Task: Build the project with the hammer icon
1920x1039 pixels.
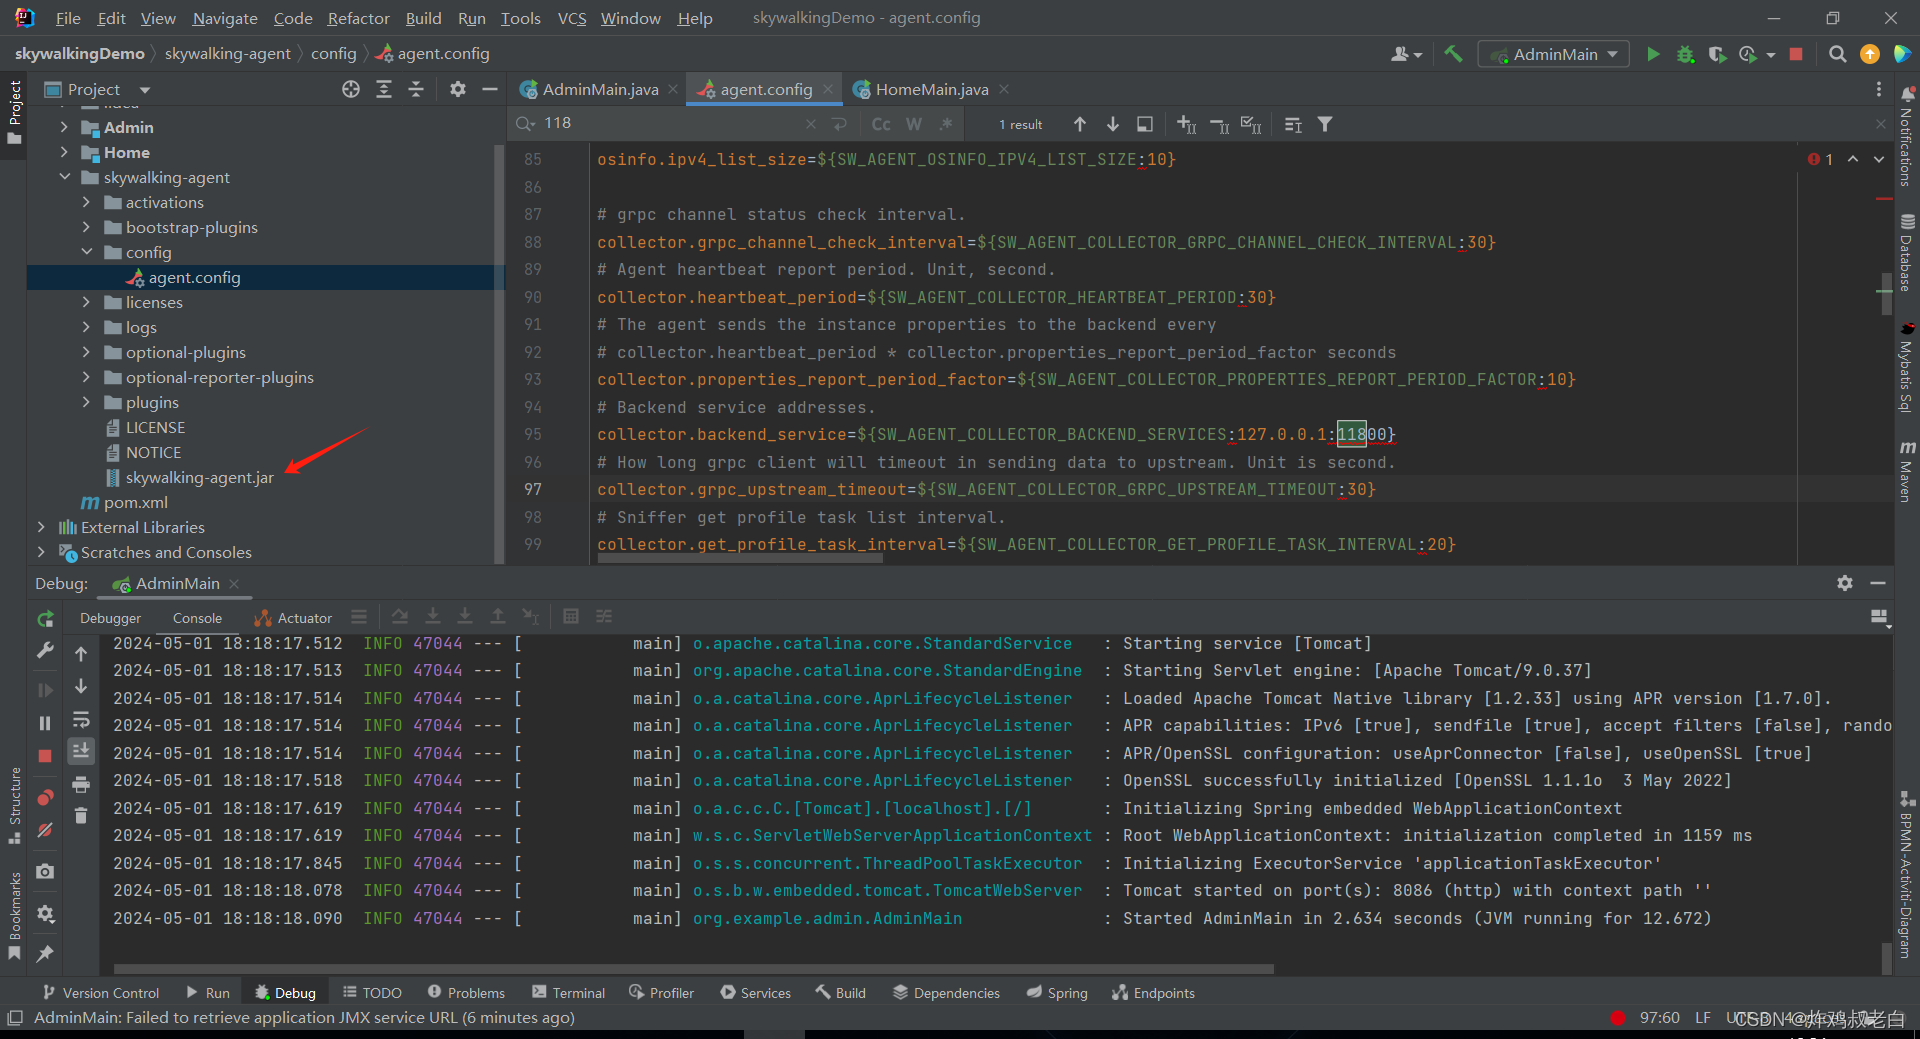Action: coord(1453,54)
